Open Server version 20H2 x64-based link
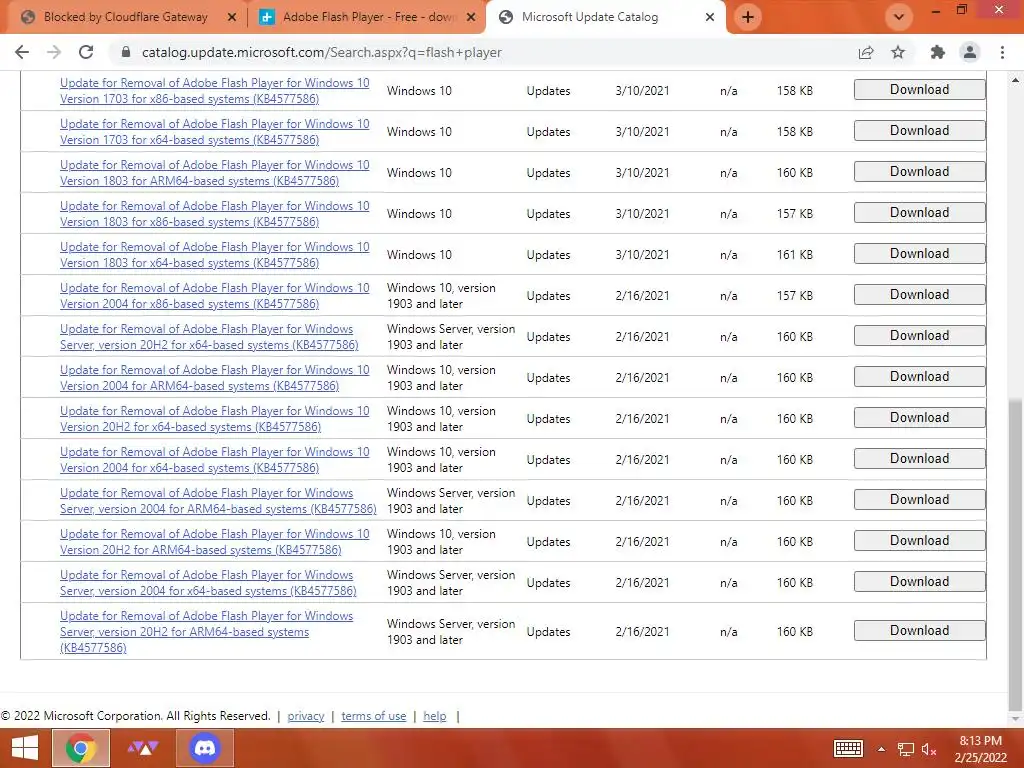Screen dimensions: 1024x768 click(209, 337)
